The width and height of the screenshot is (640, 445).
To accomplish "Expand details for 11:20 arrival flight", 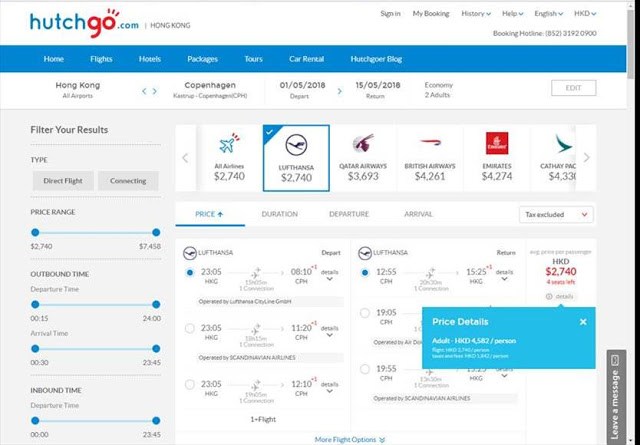I will [329, 331].
